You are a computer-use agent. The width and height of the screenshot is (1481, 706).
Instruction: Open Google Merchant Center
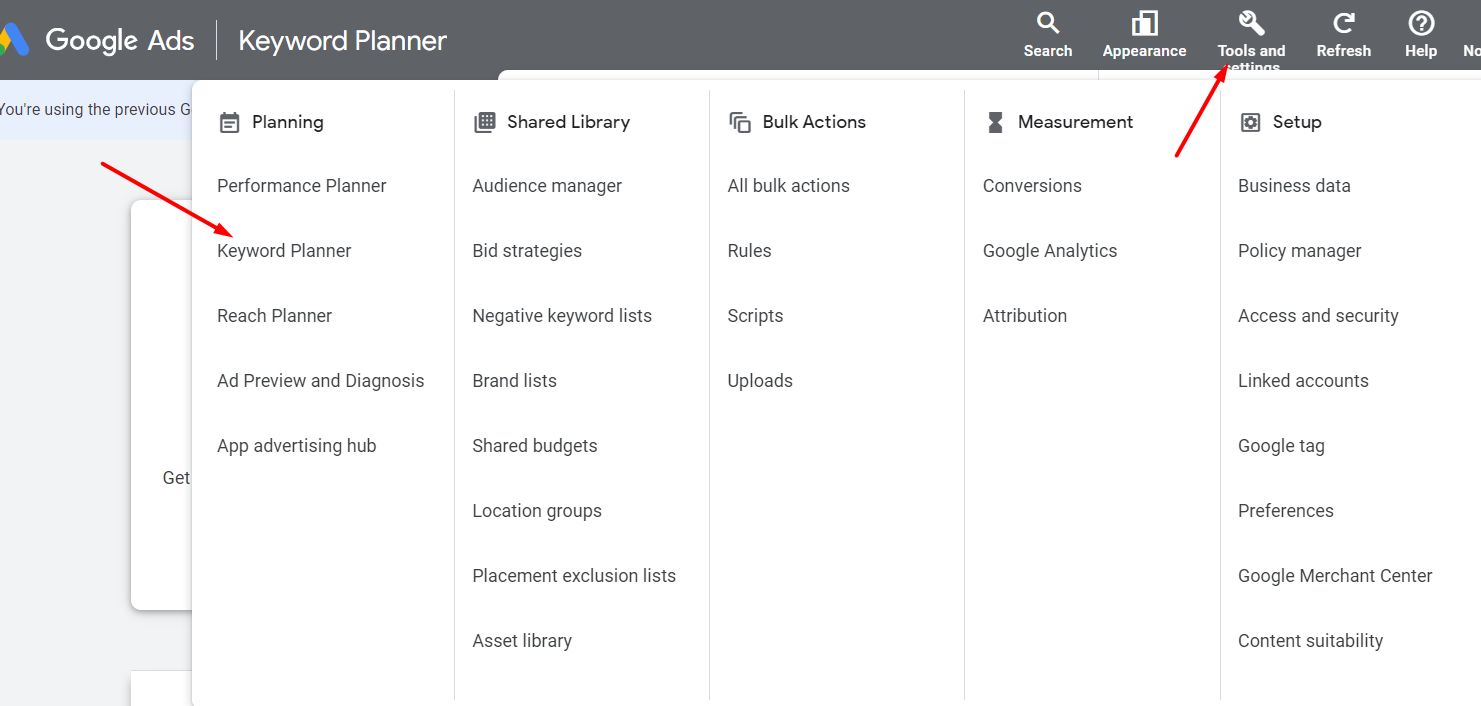coord(1335,576)
